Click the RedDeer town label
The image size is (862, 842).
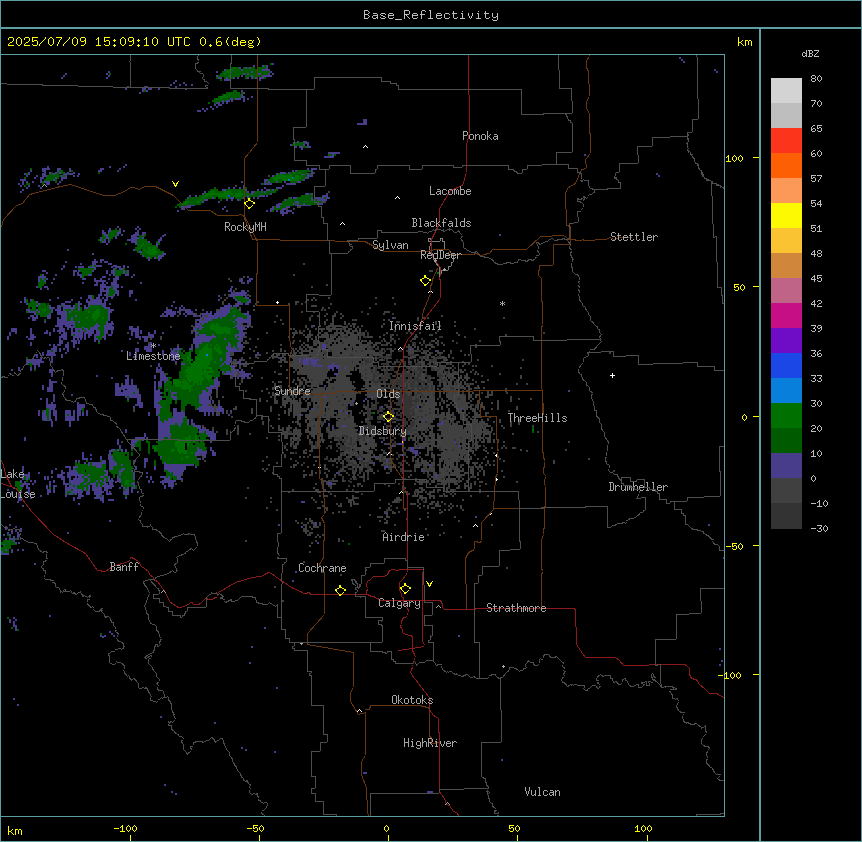point(440,255)
